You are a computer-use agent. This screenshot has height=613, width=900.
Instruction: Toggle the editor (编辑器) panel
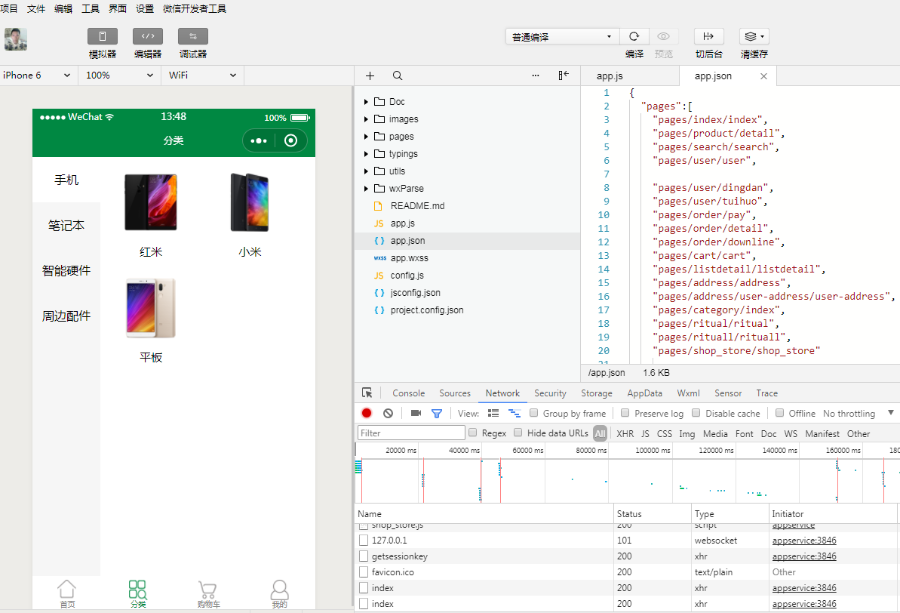148,37
